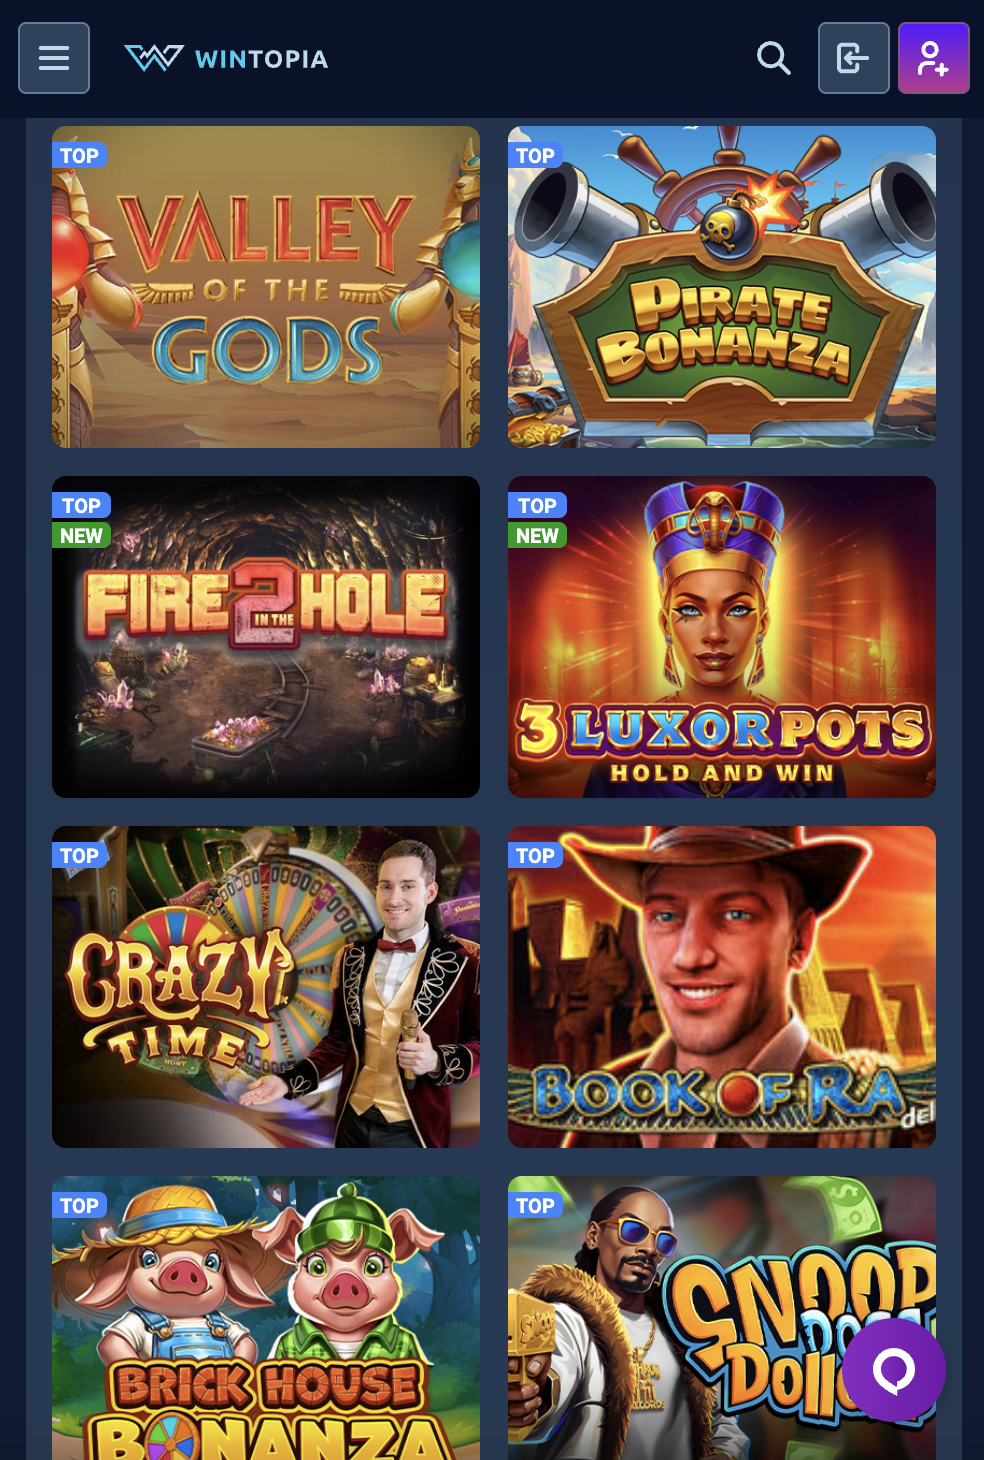Open Brick House Bonanza game

pyautogui.click(x=266, y=1318)
